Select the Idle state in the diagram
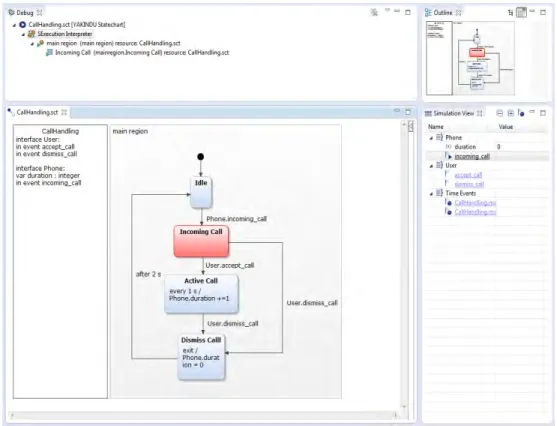Image resolution: width=557 pixels, height=426 pixels. pyautogui.click(x=201, y=192)
